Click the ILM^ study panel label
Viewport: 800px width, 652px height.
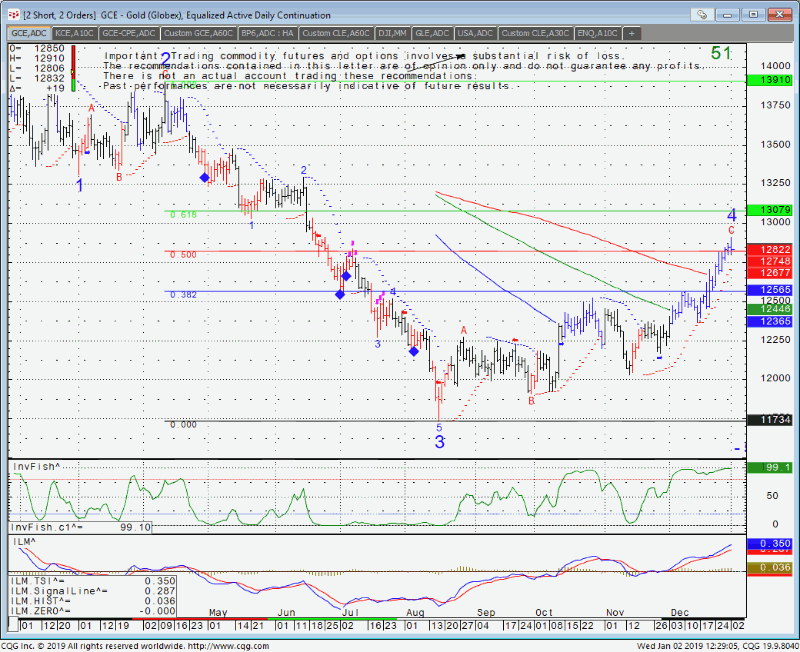point(22,540)
